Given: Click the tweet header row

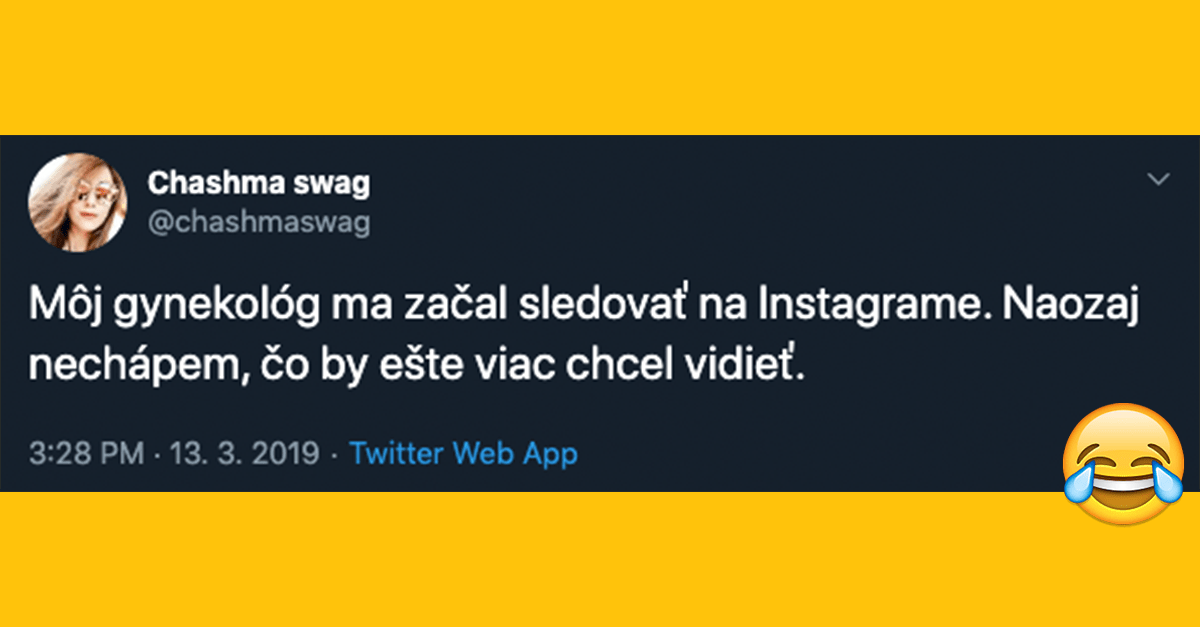Looking at the screenshot, I should pos(400,200).
